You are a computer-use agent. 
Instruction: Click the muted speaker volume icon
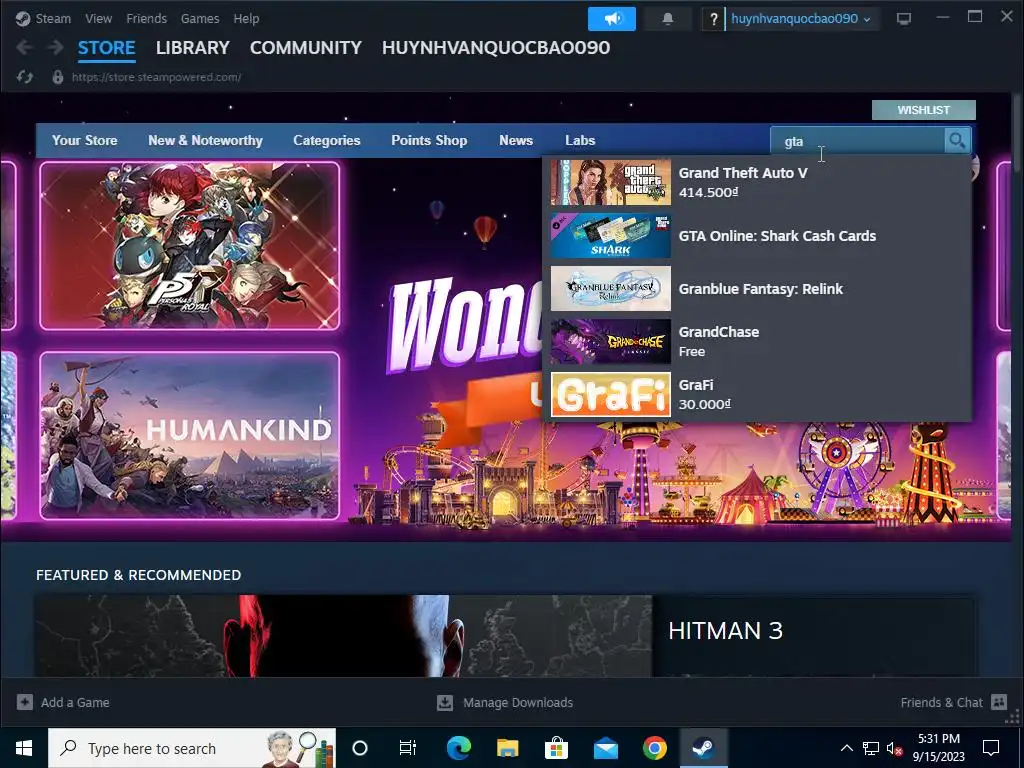(894, 748)
